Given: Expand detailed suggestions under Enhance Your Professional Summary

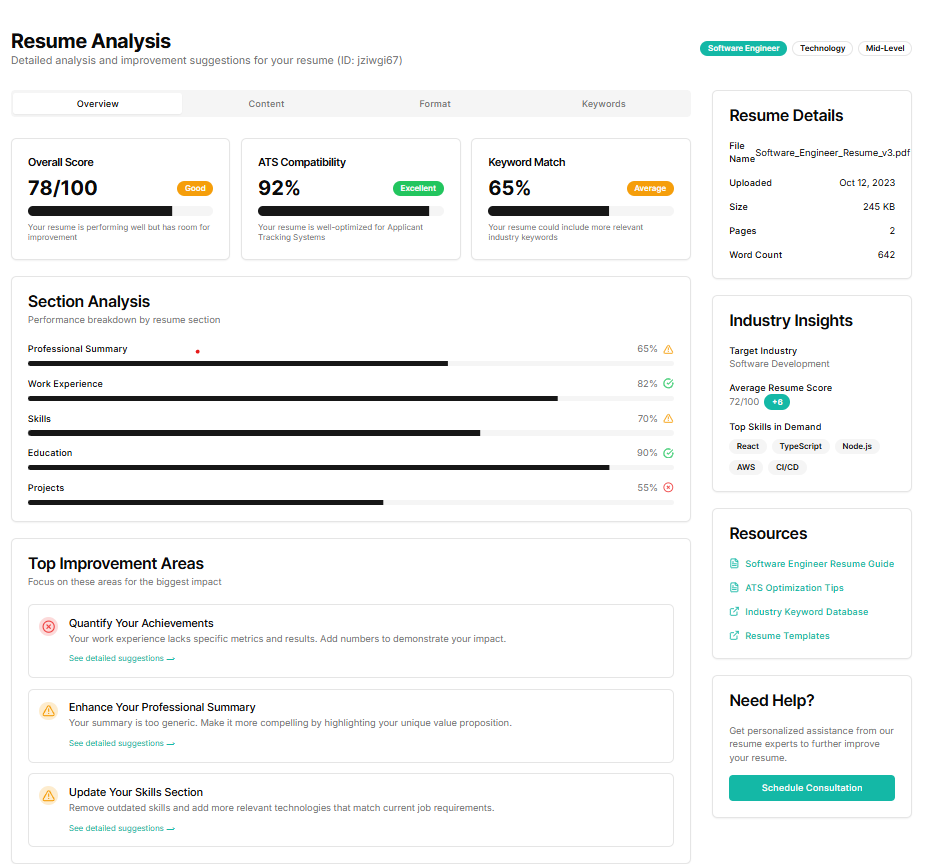Looking at the screenshot, I should pos(122,743).
